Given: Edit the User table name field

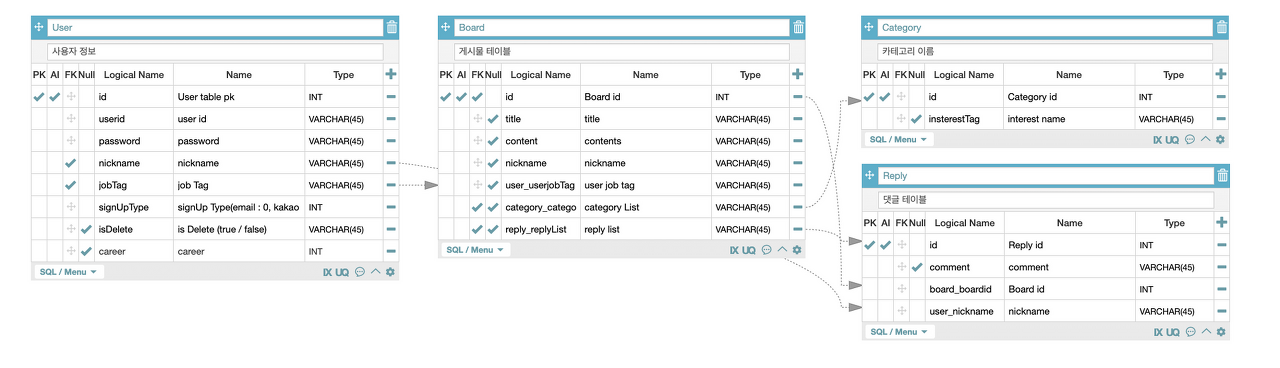Looking at the screenshot, I should [x=215, y=27].
